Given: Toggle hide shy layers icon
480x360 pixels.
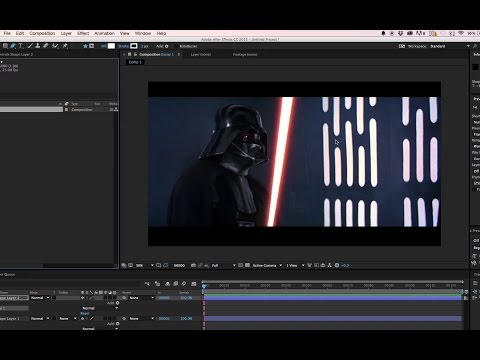Looking at the screenshot, I should (167, 284).
